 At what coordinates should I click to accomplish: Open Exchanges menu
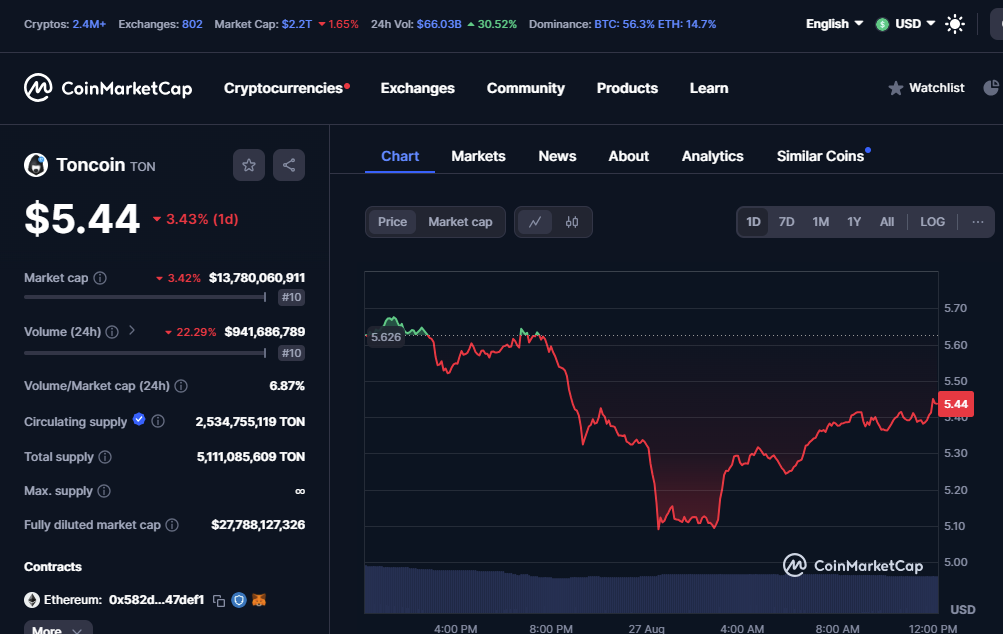418,88
